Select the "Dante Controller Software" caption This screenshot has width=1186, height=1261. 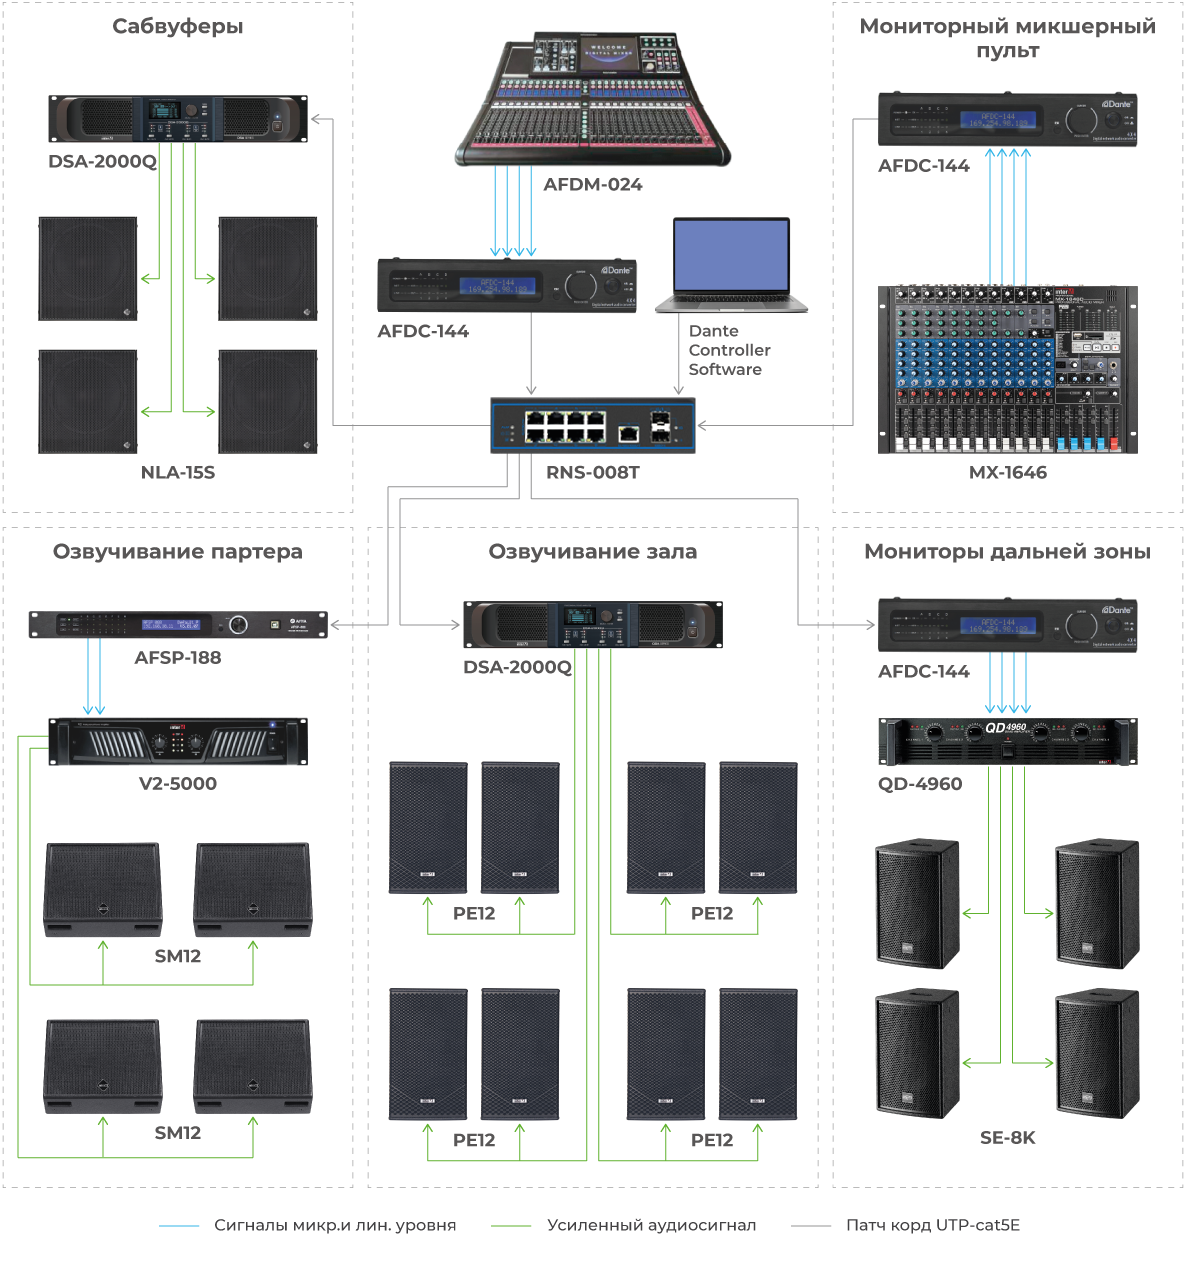click(730, 350)
